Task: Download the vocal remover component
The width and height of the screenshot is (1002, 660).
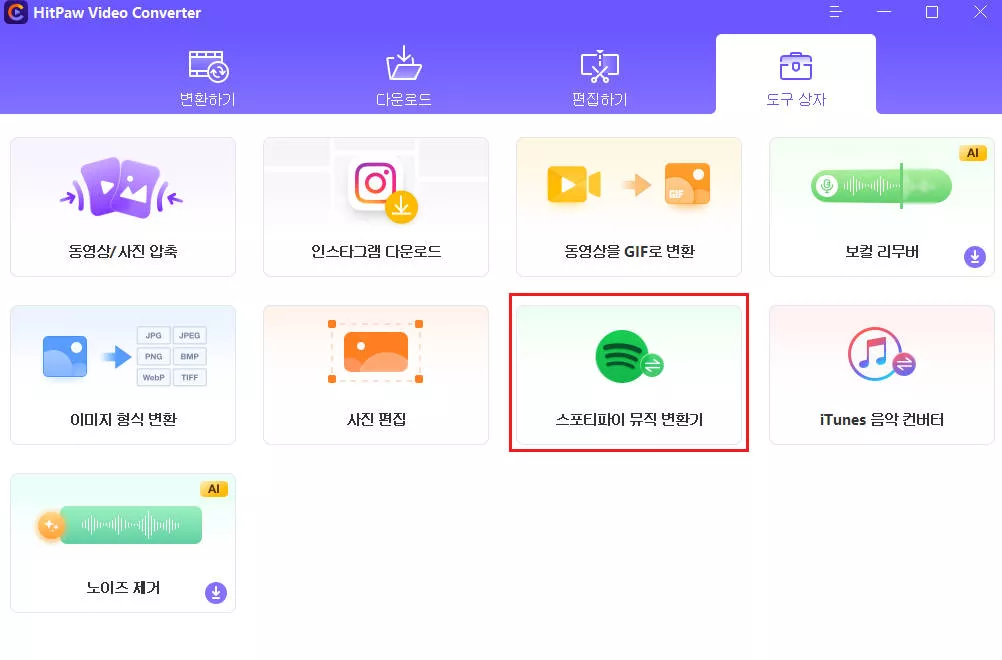Action: tap(975, 257)
